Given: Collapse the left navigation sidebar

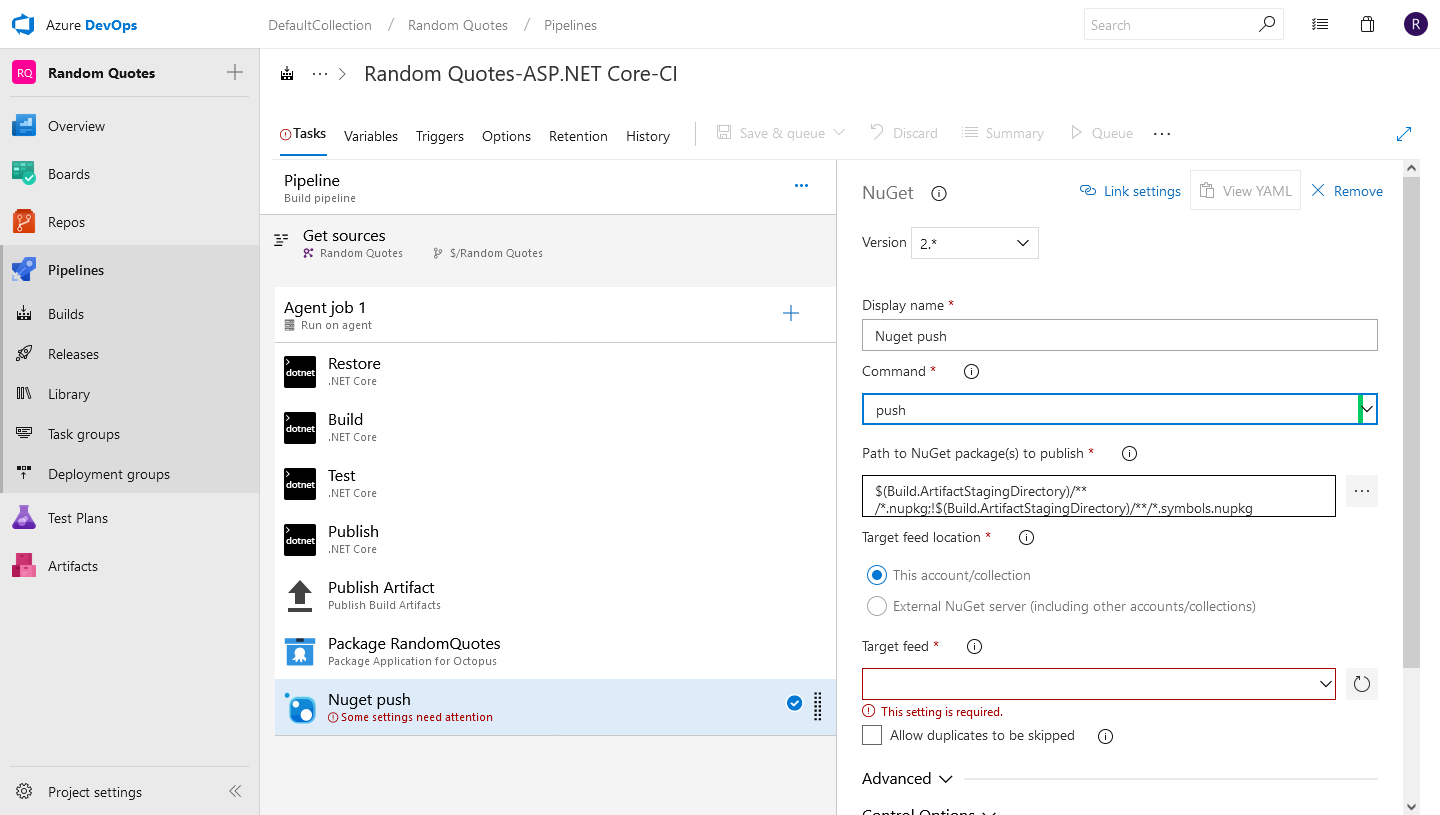Looking at the screenshot, I should pos(235,791).
